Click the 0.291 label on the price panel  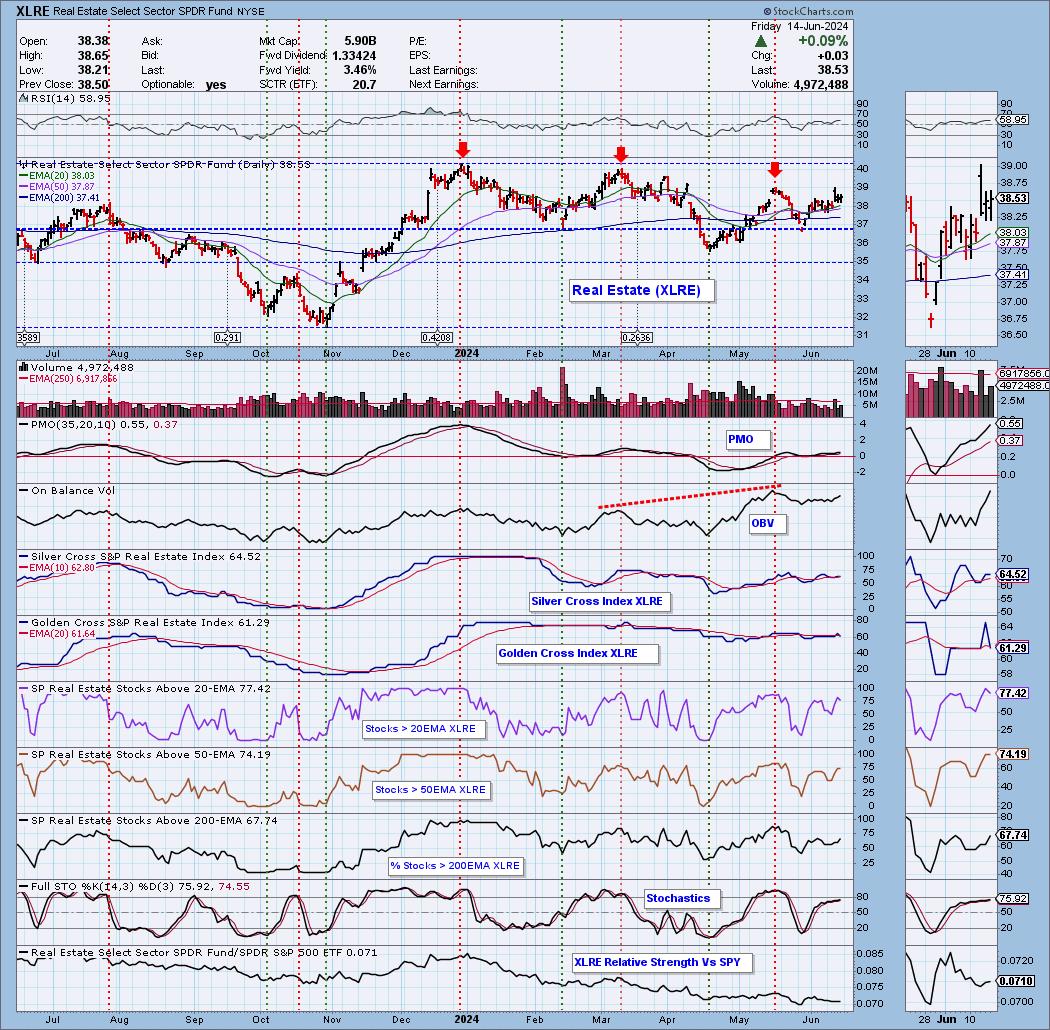tap(227, 338)
